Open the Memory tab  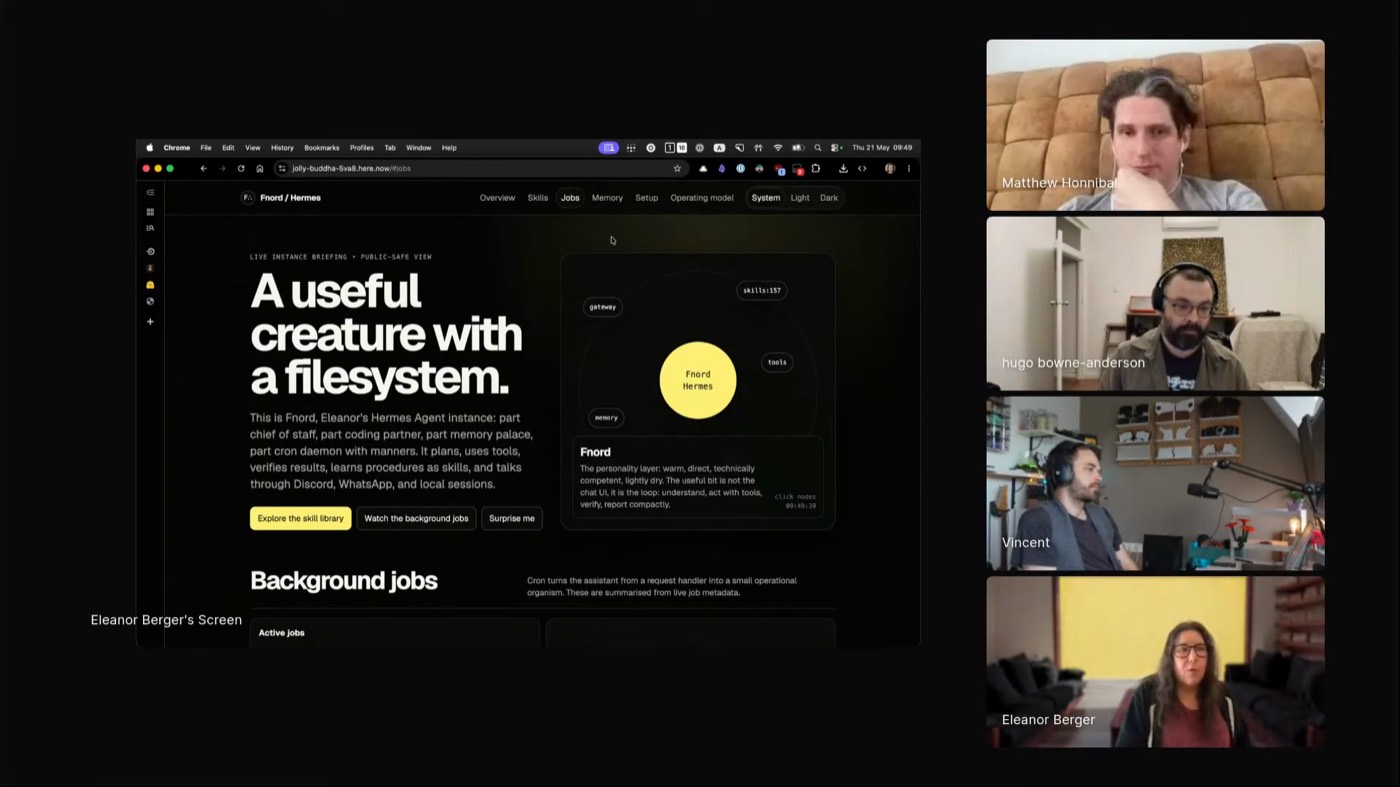click(x=607, y=198)
